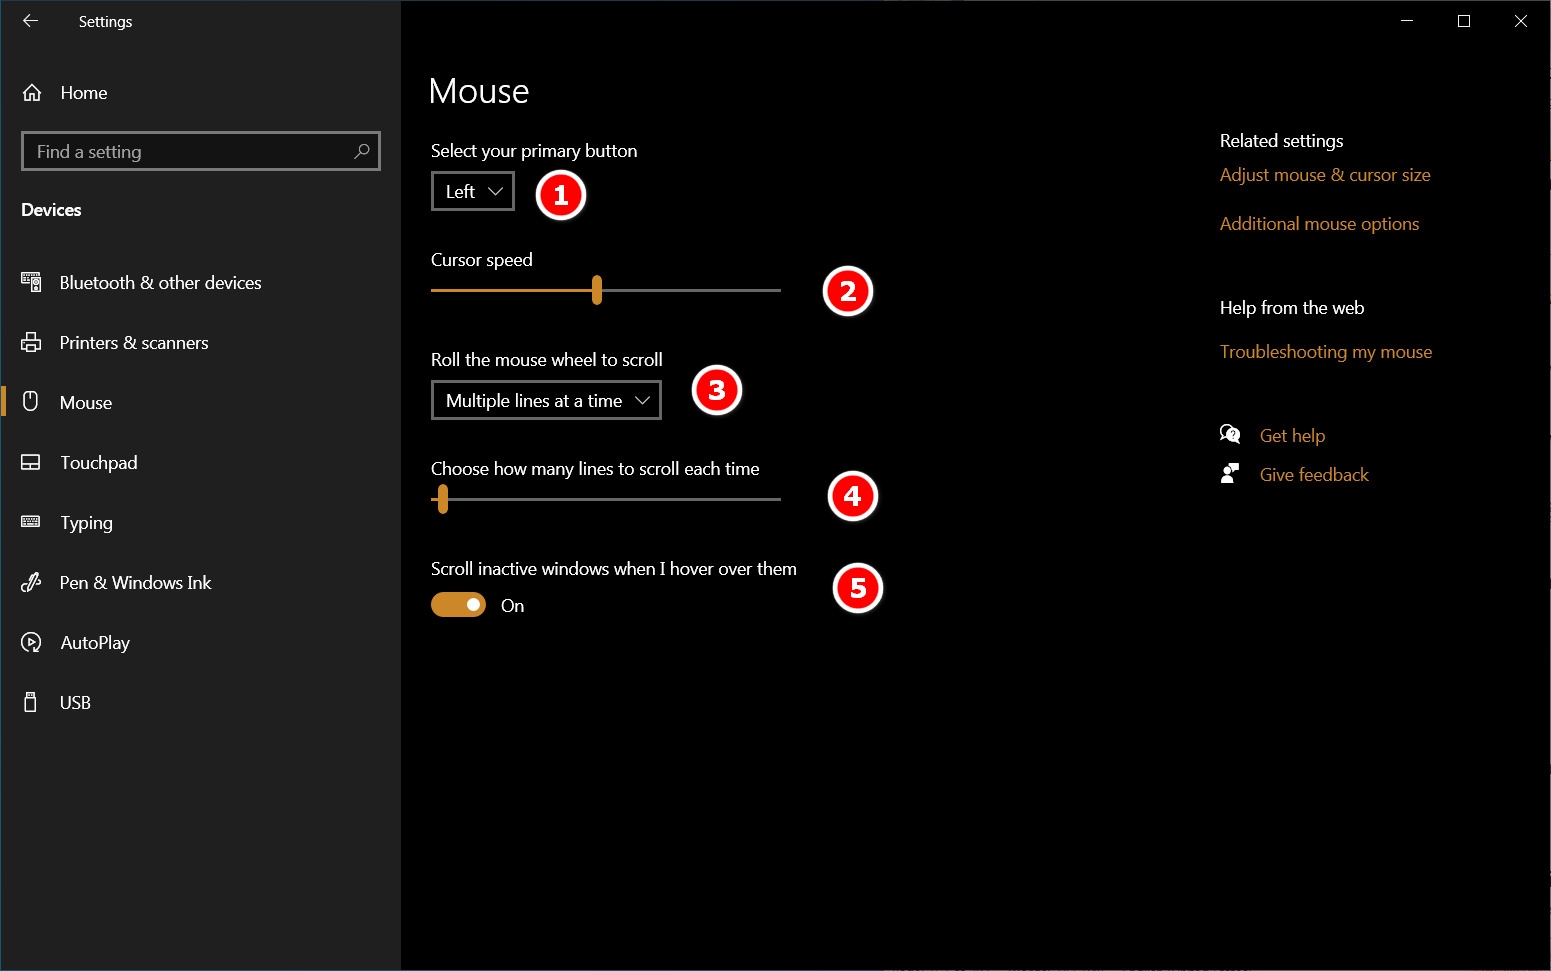Click the Touchpad icon in sidebar
The height and width of the screenshot is (971, 1551).
pos(31,463)
